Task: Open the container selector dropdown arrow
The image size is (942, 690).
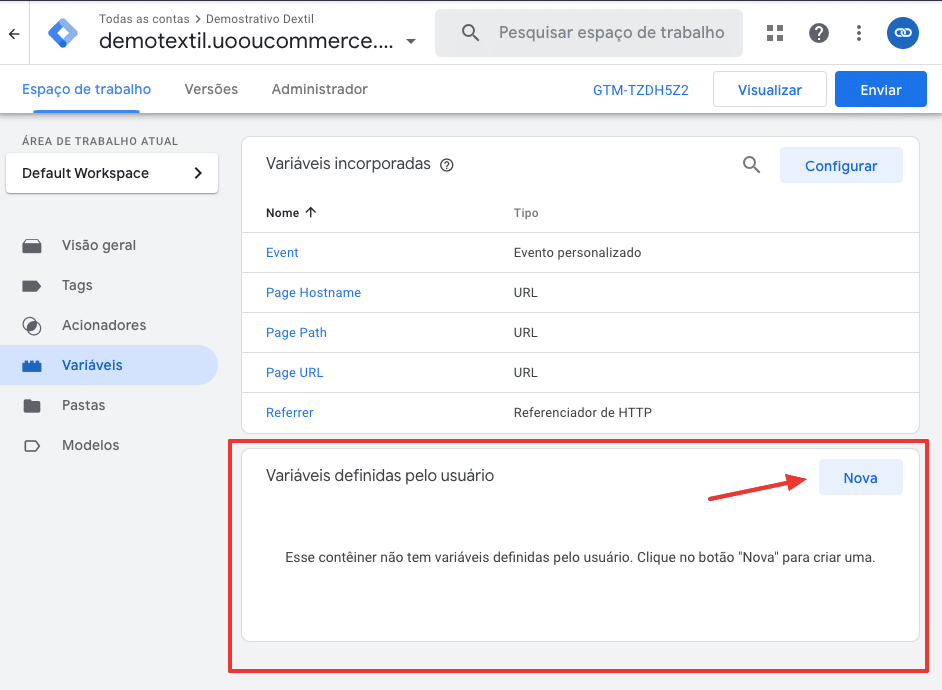Action: pos(411,41)
